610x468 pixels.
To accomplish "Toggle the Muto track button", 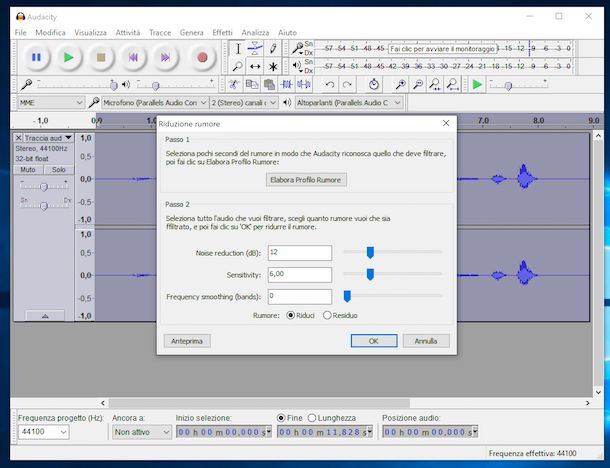I will point(28,170).
